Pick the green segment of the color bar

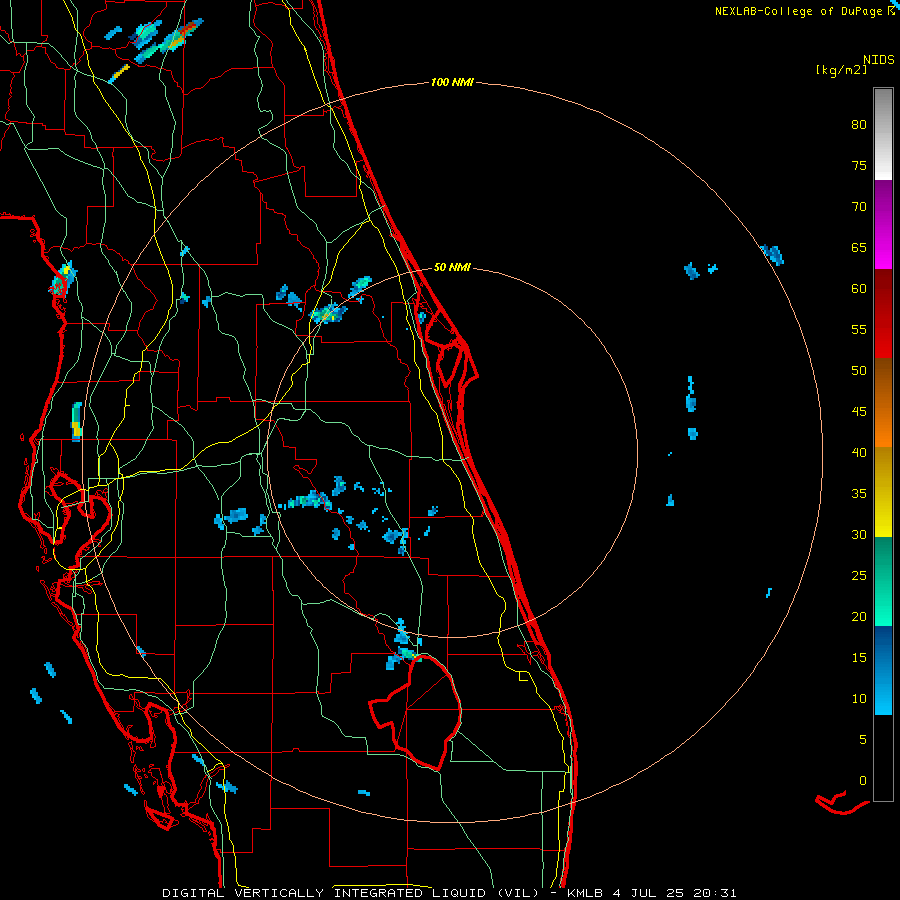tap(883, 581)
